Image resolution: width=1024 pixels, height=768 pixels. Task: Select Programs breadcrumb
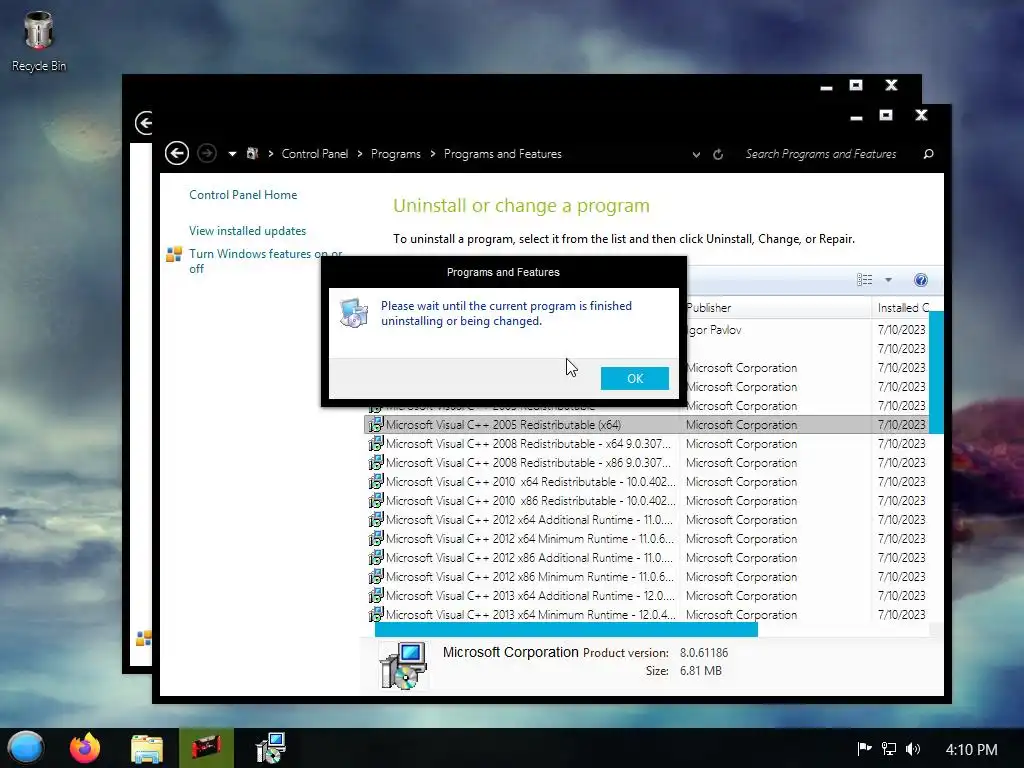tap(396, 153)
